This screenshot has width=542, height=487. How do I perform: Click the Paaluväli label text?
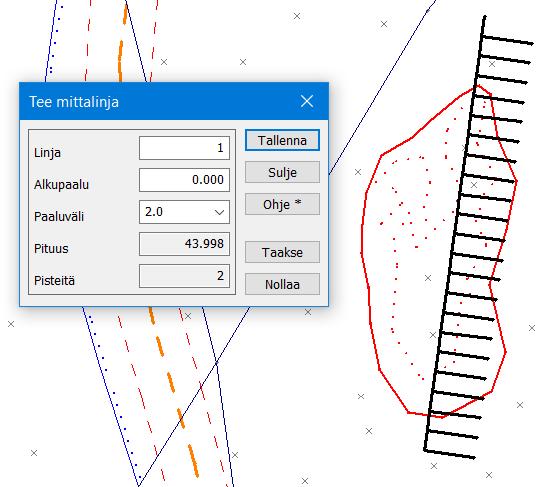click(59, 217)
